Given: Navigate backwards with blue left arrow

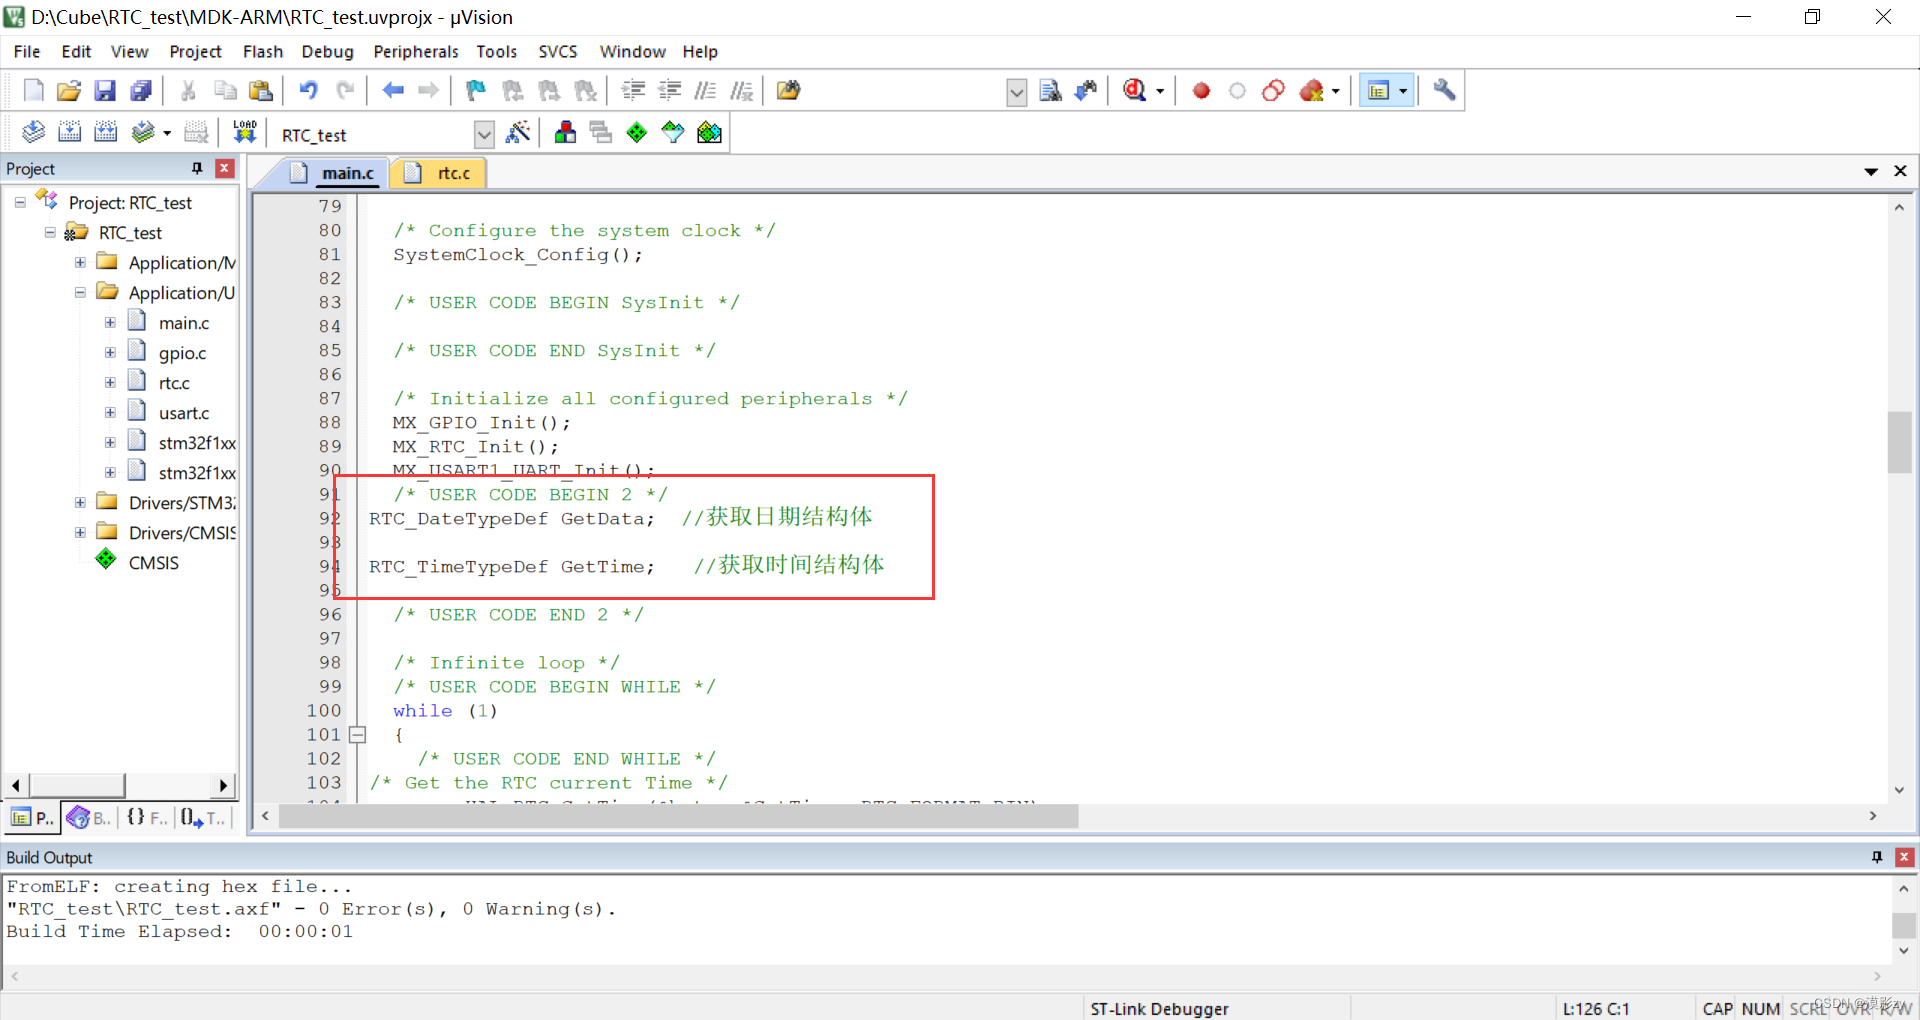Looking at the screenshot, I should point(393,91).
